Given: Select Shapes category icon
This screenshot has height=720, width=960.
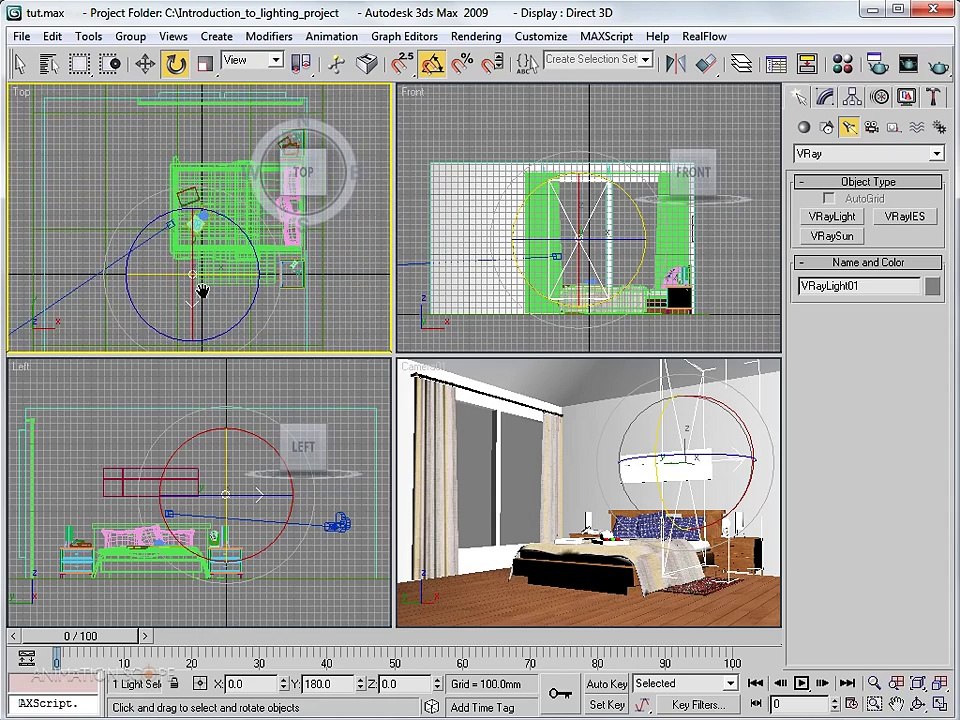Looking at the screenshot, I should pyautogui.click(x=827, y=127).
